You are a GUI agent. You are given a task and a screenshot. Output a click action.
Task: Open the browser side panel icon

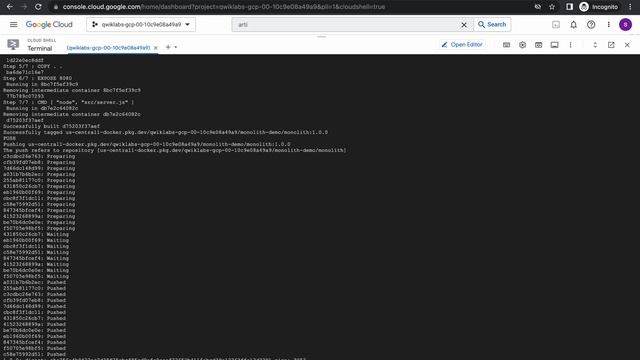pyautogui.click(x=569, y=7)
